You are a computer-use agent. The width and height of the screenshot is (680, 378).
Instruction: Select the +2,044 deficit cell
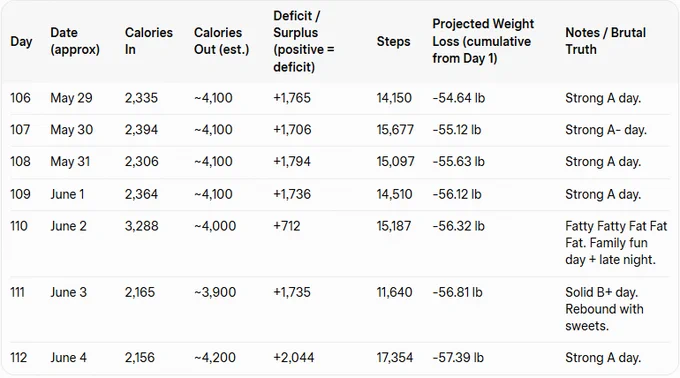294,357
